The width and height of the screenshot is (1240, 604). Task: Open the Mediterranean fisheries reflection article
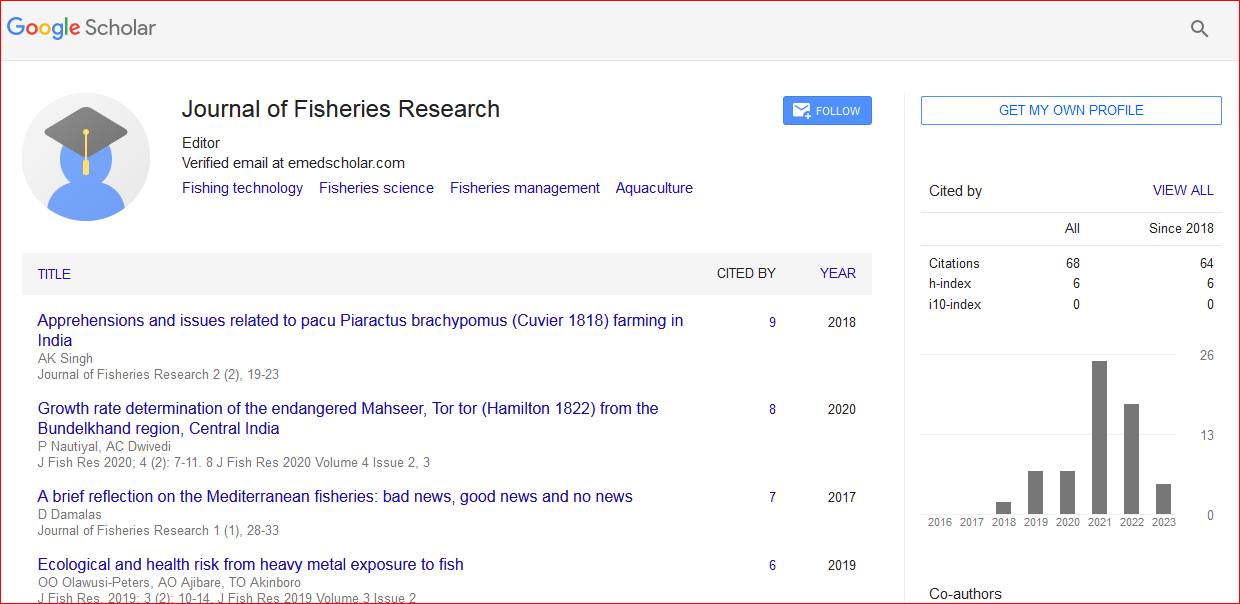[335, 497]
